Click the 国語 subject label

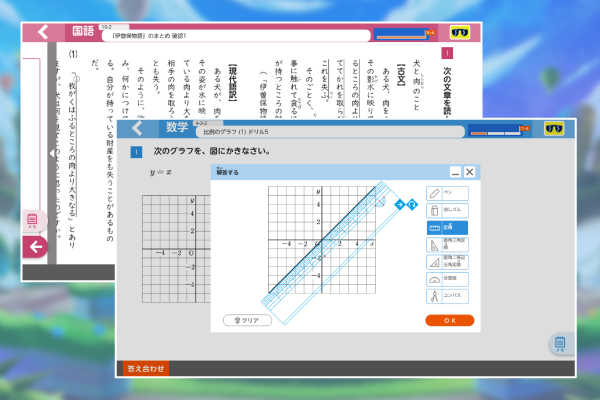[83, 31]
